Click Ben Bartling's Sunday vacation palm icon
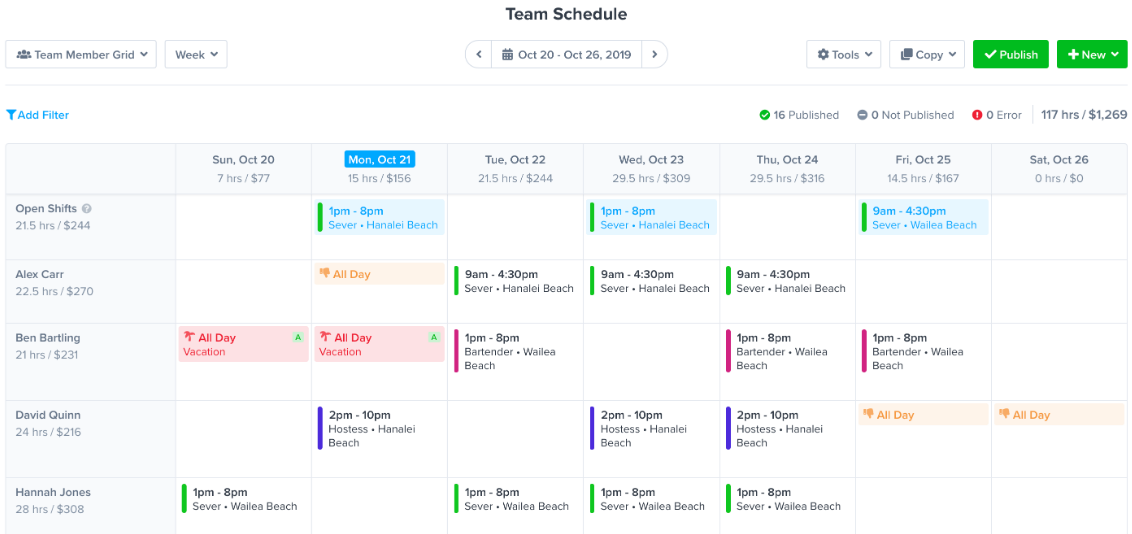This screenshot has width=1132, height=534. click(189, 338)
